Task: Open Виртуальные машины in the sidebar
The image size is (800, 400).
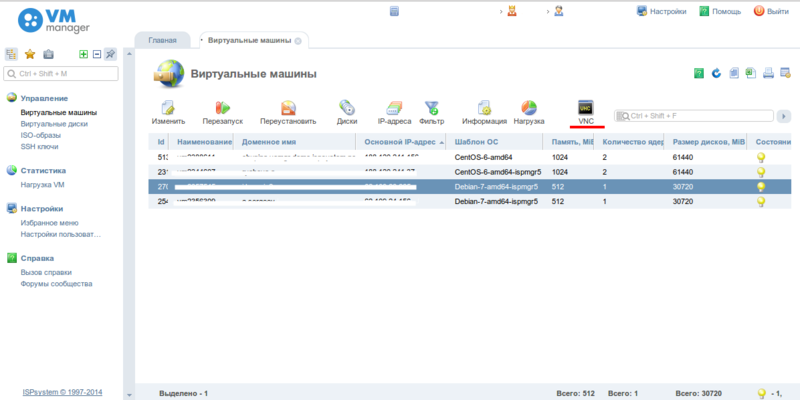Action: pyautogui.click(x=59, y=112)
